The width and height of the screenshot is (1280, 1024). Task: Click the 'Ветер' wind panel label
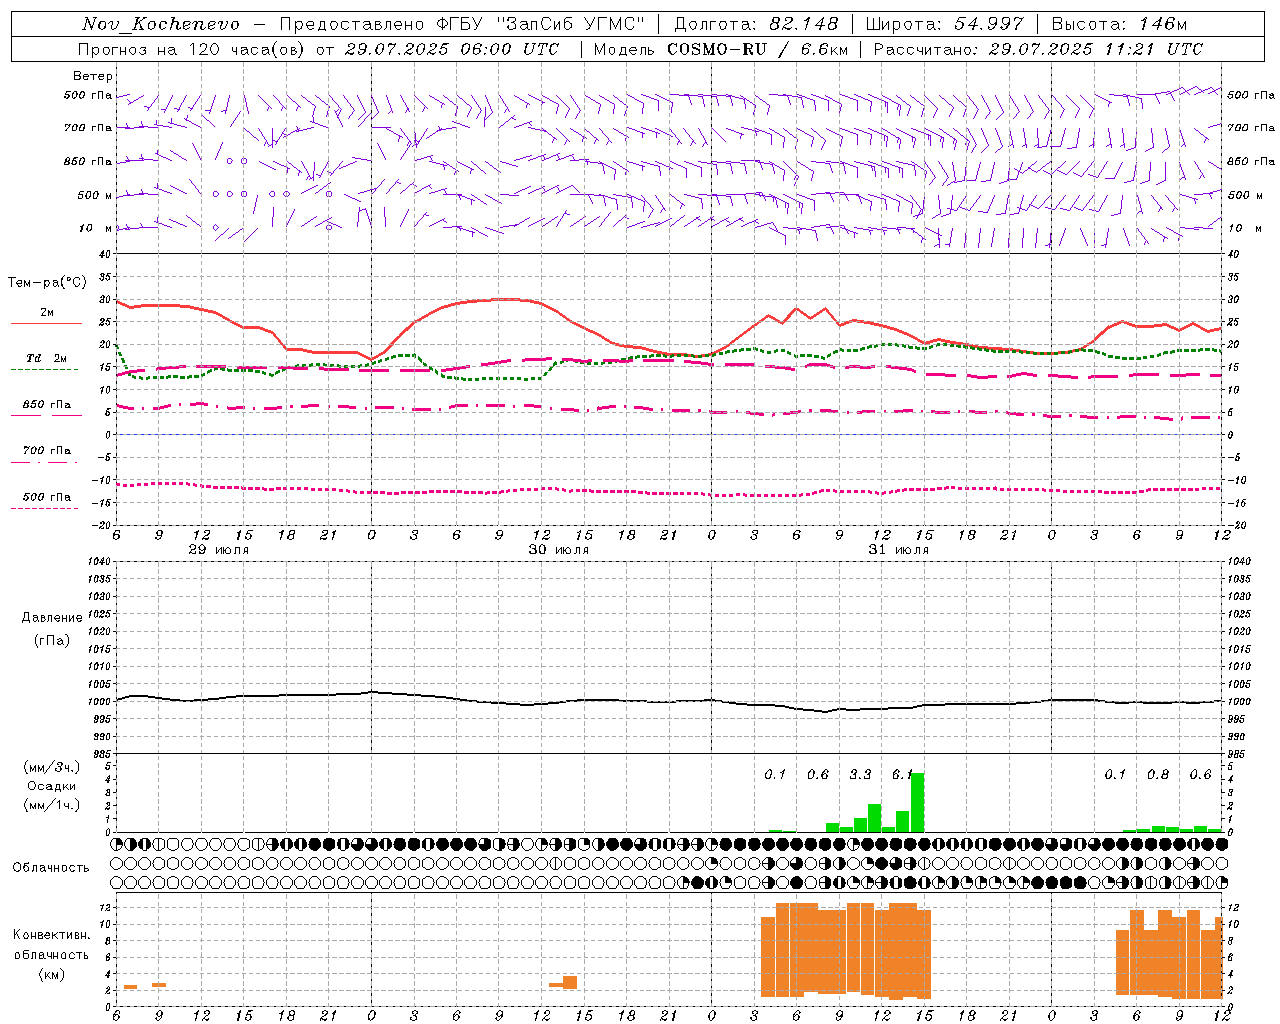pyautogui.click(x=93, y=76)
